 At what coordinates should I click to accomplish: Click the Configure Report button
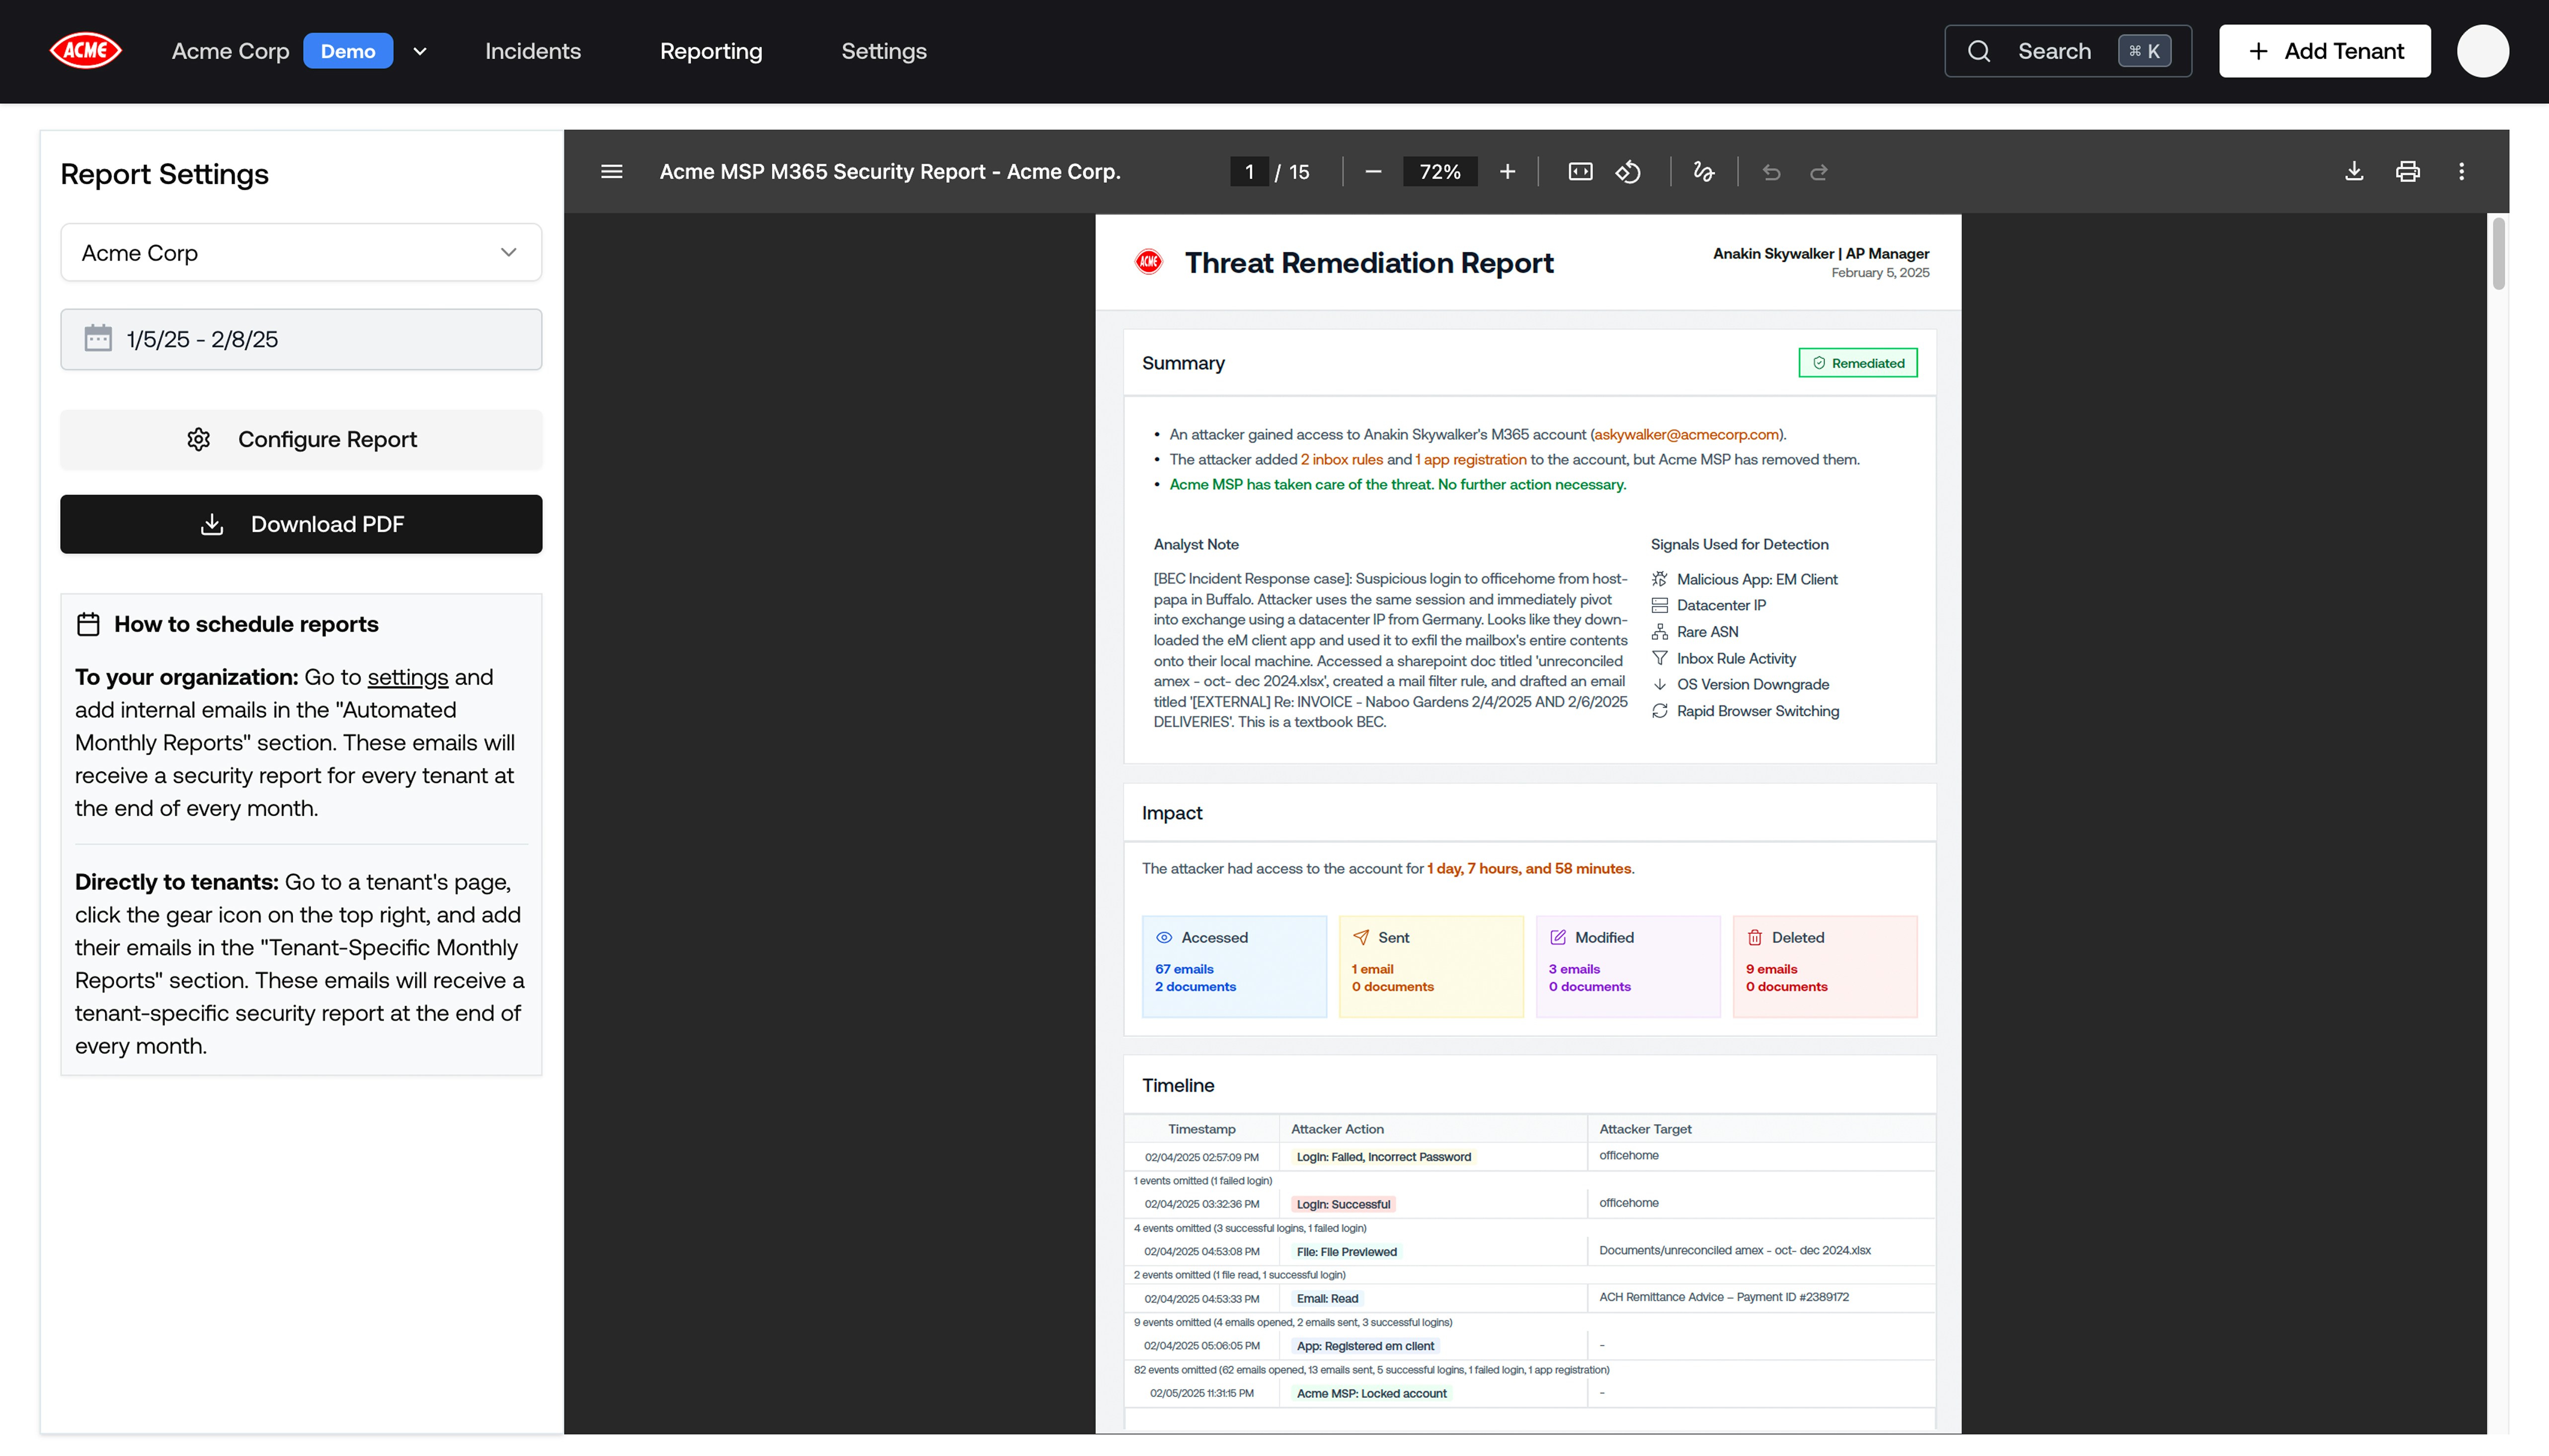point(301,440)
